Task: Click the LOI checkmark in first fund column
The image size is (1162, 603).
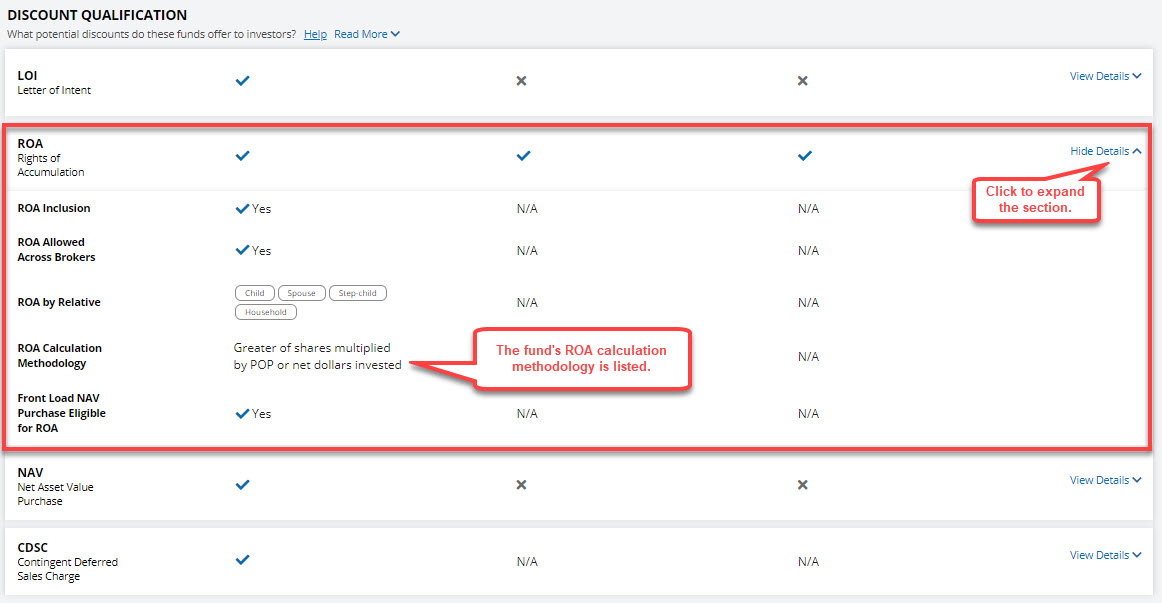Action: (242, 80)
